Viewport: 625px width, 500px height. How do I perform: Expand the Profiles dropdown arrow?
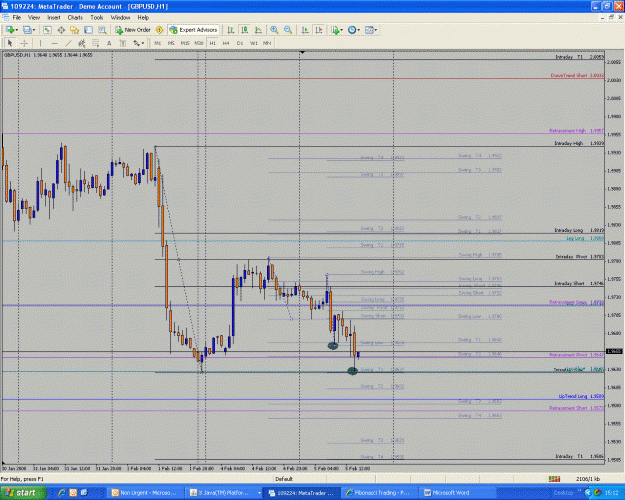tap(34, 30)
